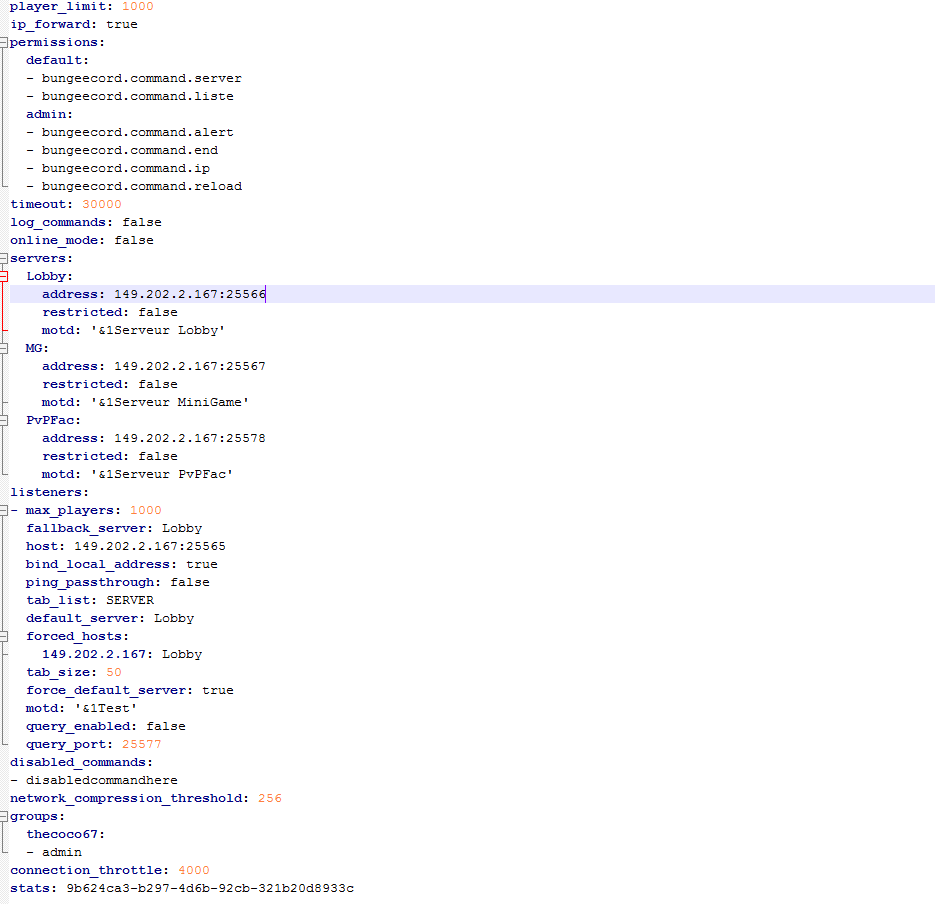Click the motd '&1Test' value
This screenshot has width=935, height=904.
106,708
